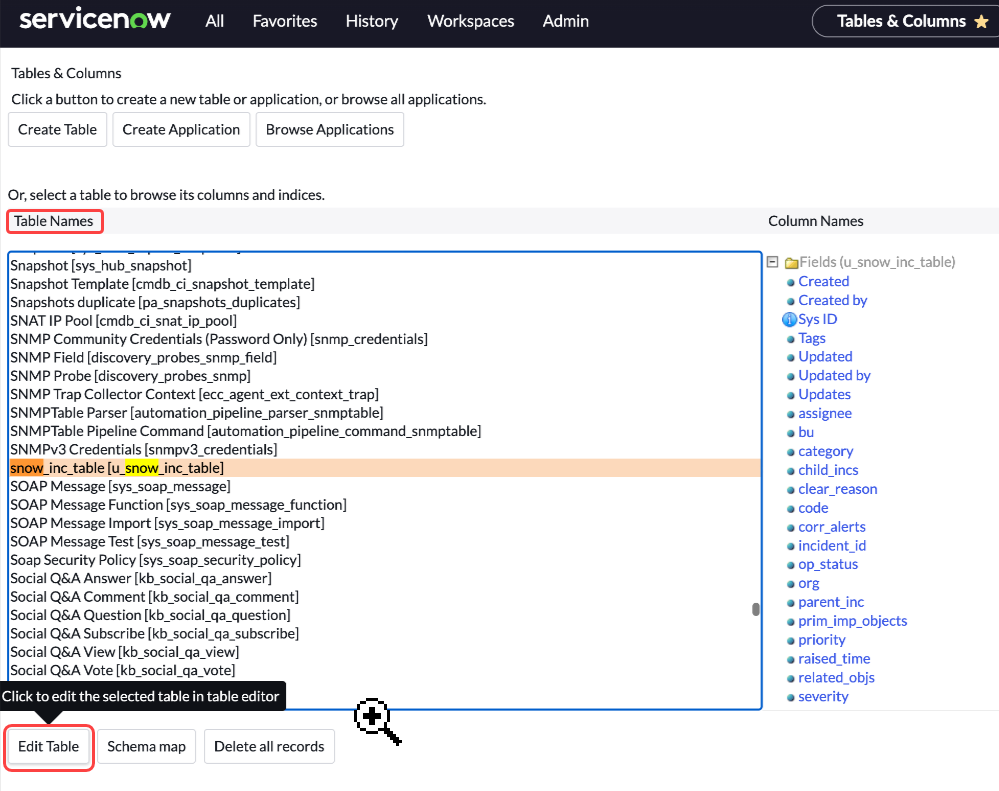
Task: Open the bu column
Action: 806,432
